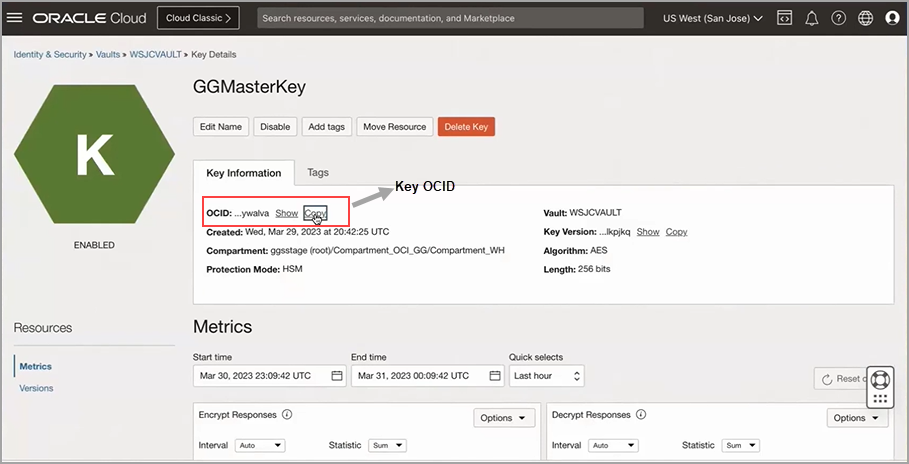Open the help question mark icon
This screenshot has height=464, width=909.
click(x=838, y=18)
